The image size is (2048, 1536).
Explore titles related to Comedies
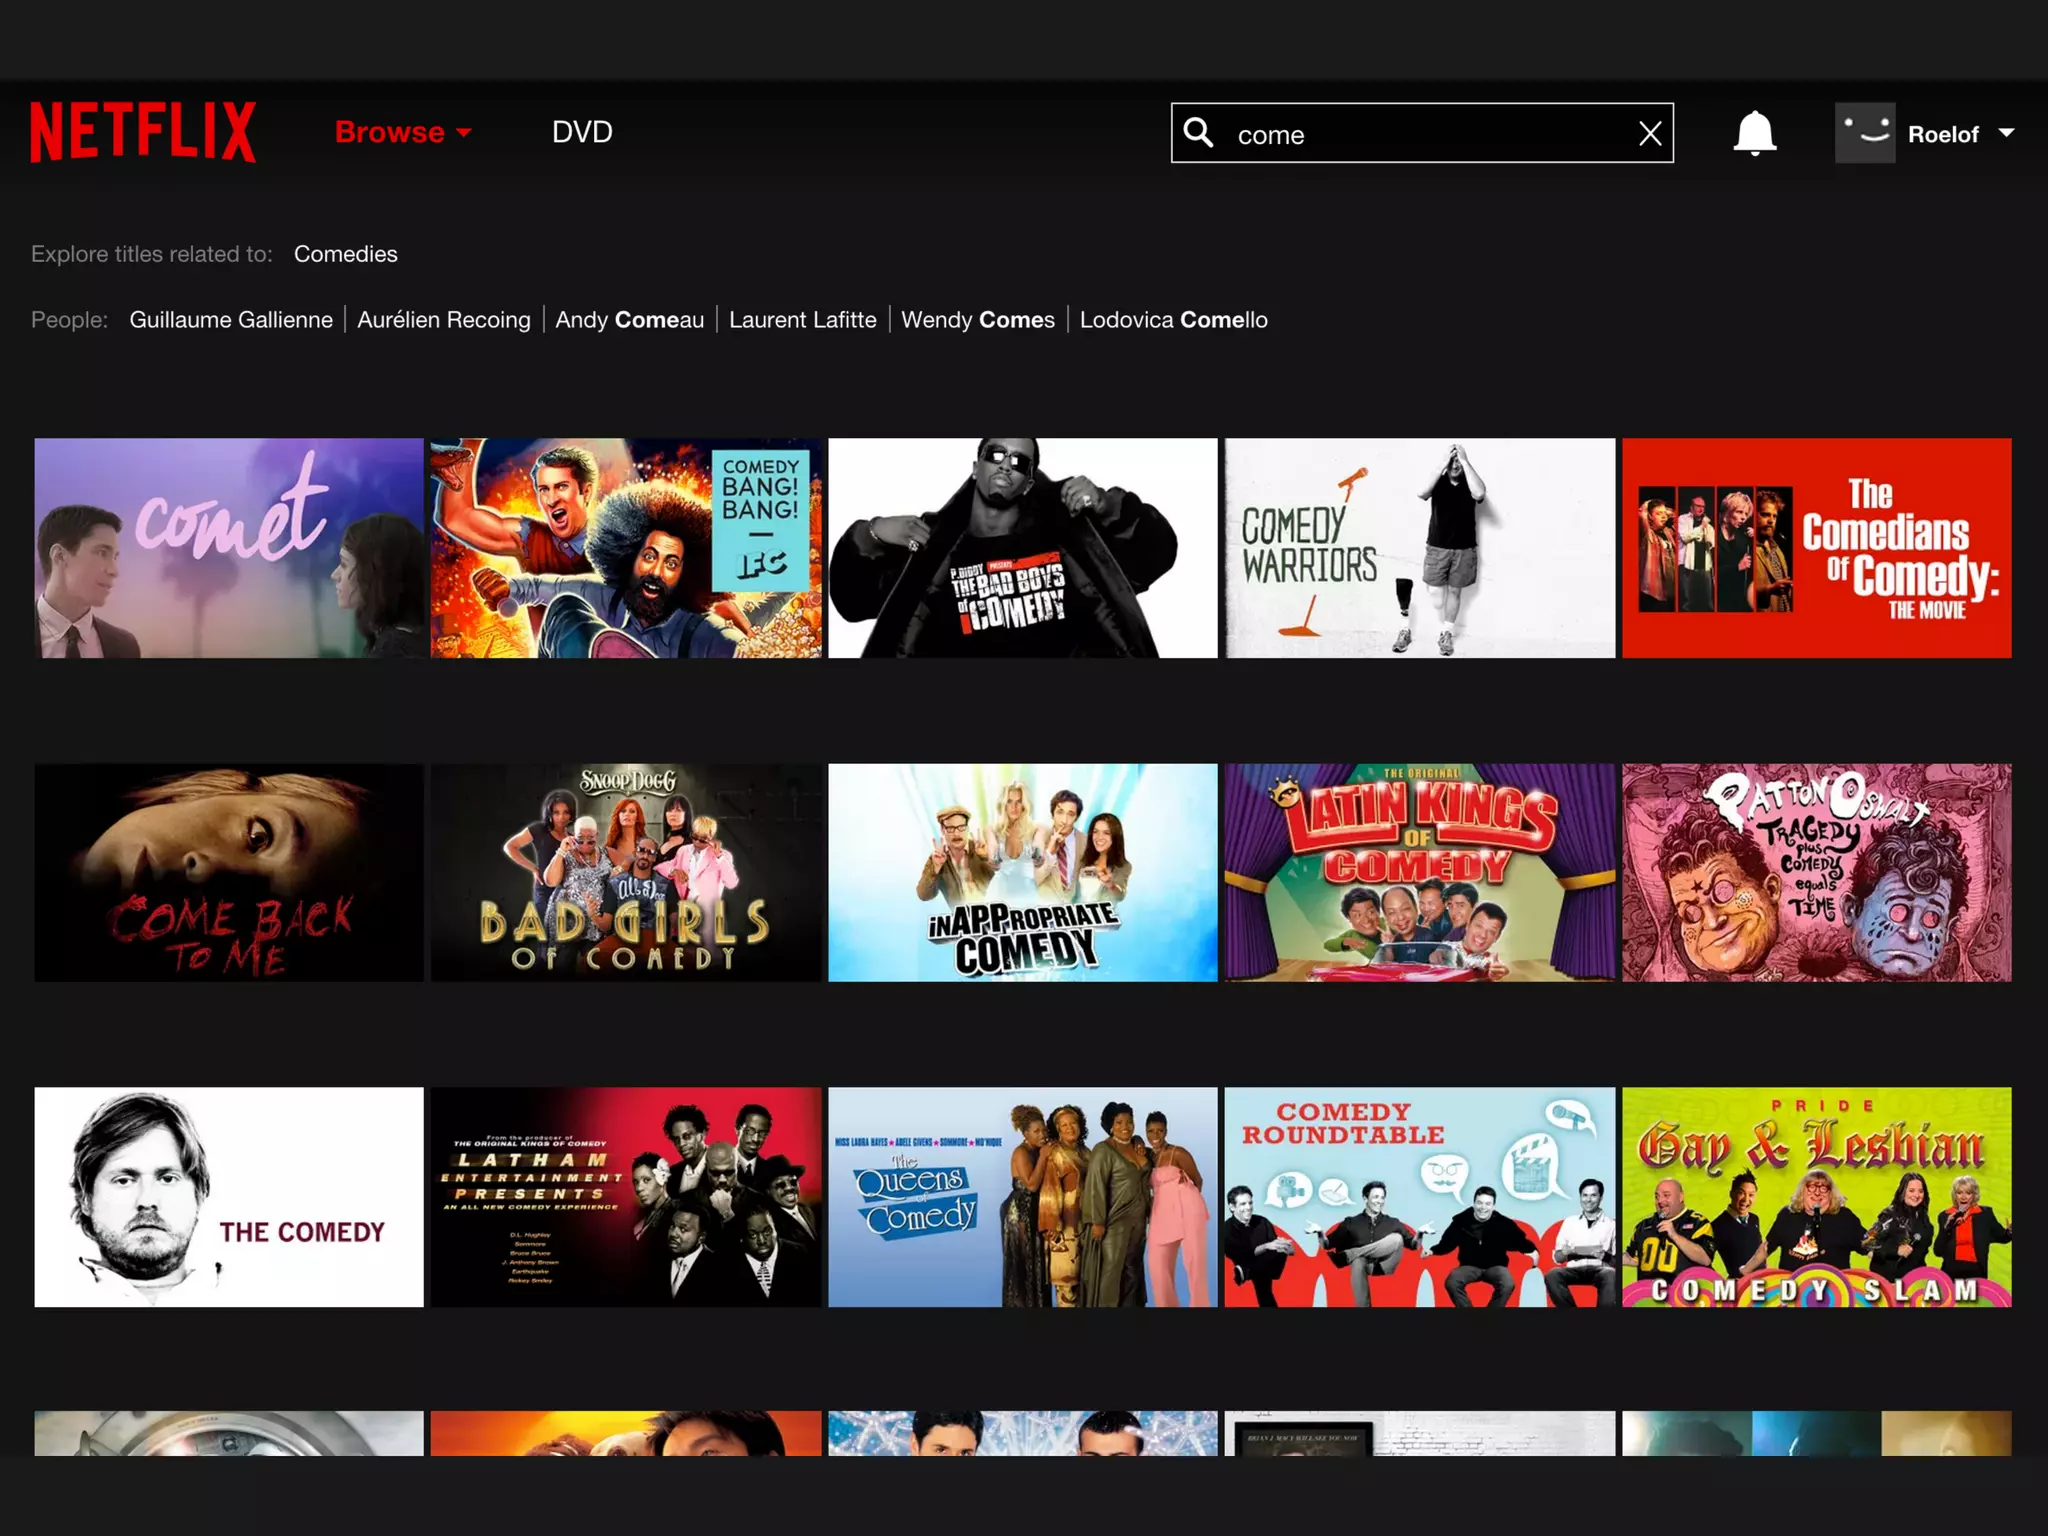pos(345,254)
